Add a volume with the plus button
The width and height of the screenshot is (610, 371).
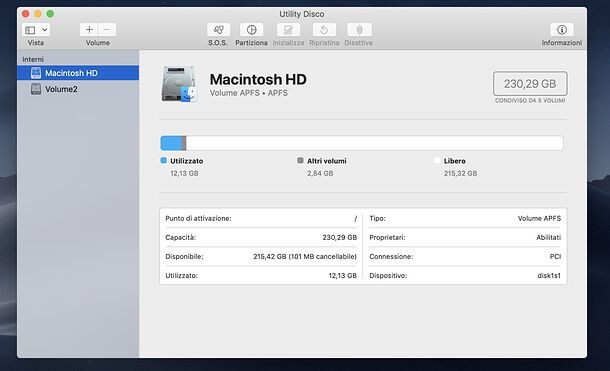pyautogui.click(x=89, y=30)
